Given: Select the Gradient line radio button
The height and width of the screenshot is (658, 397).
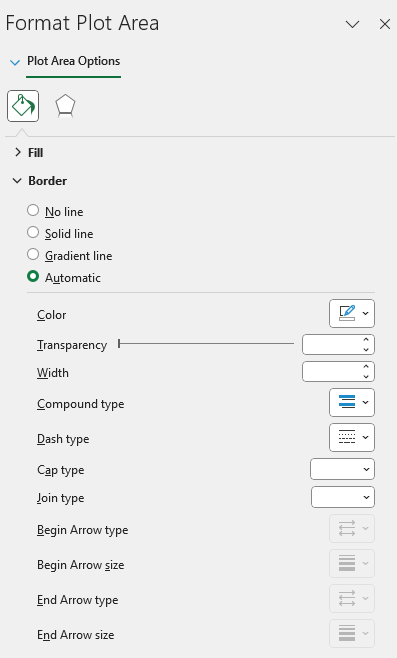Looking at the screenshot, I should click(x=33, y=254).
